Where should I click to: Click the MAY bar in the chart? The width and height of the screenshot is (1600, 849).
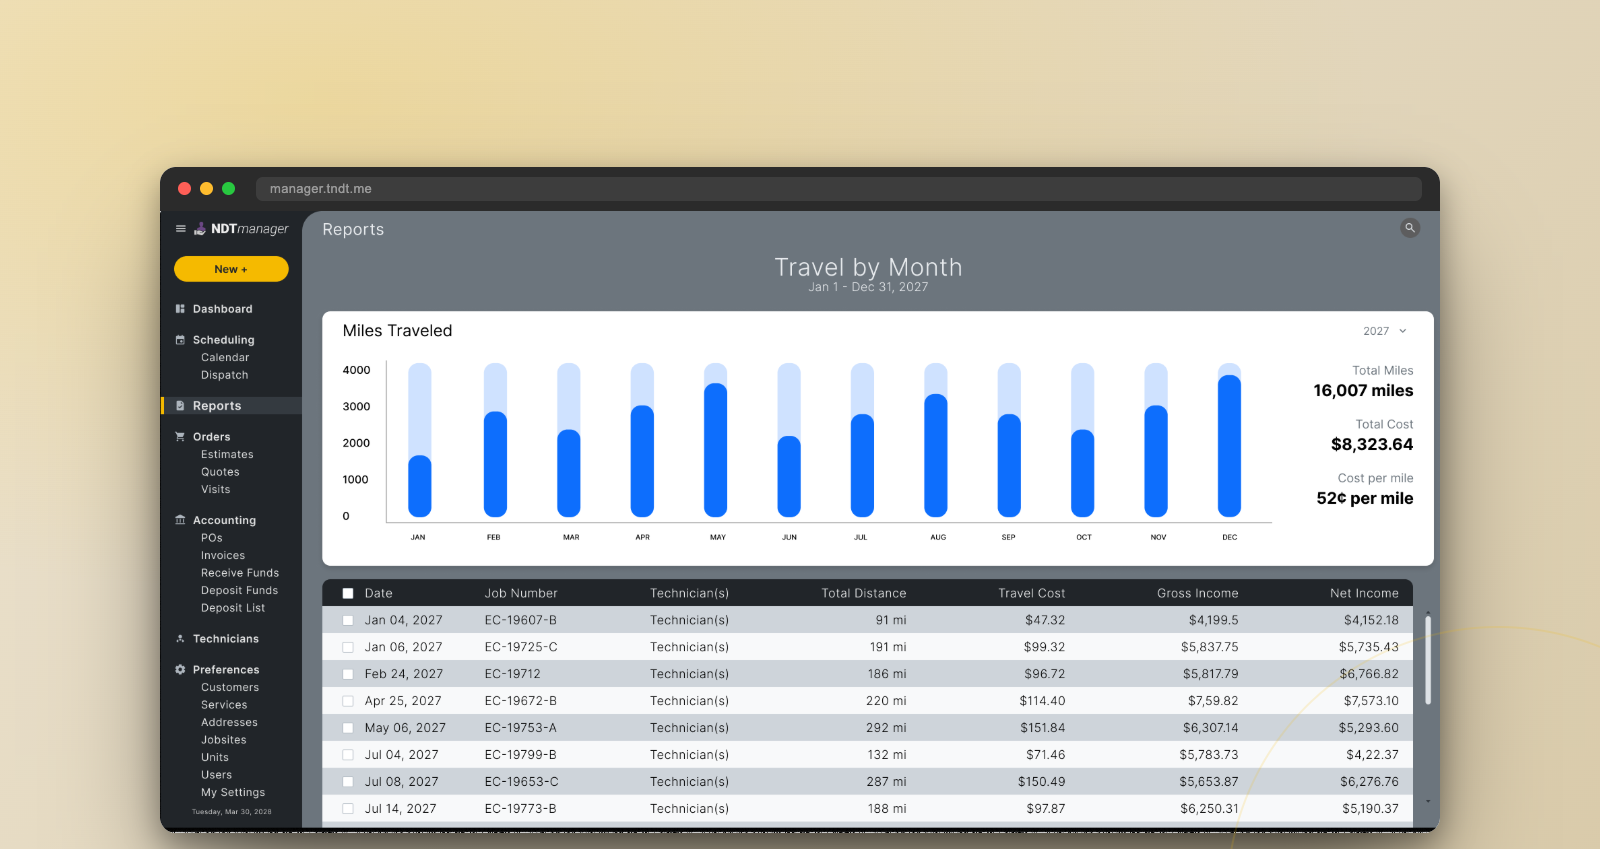pos(716,450)
